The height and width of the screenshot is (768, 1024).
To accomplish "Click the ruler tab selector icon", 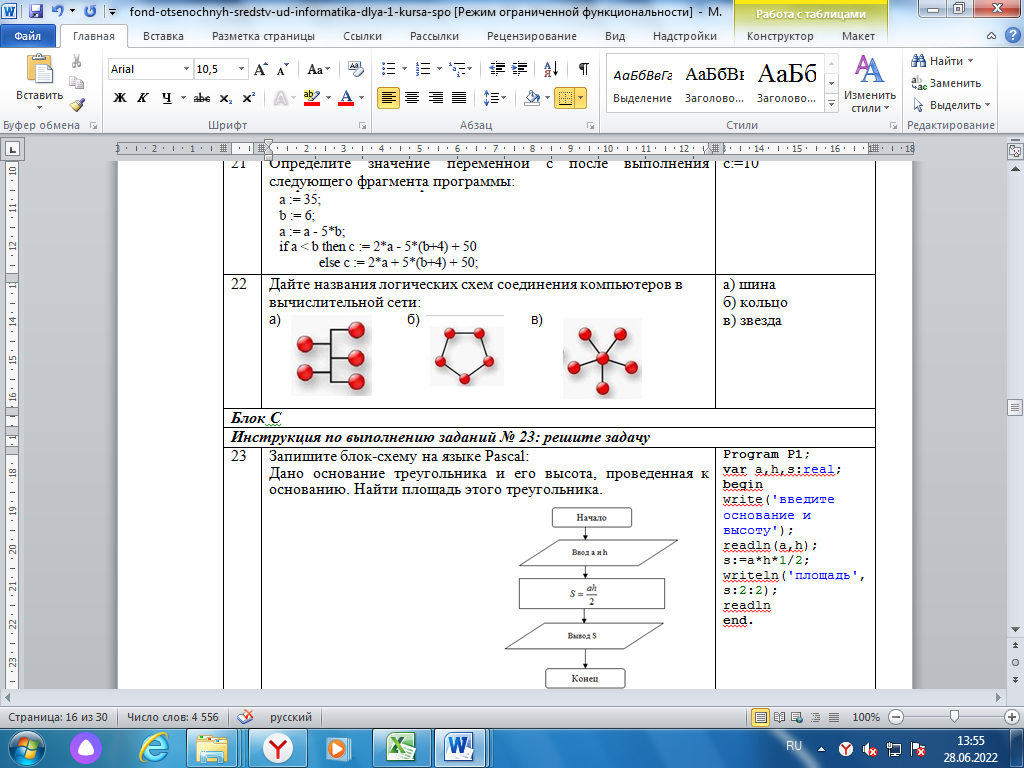I will (12, 149).
